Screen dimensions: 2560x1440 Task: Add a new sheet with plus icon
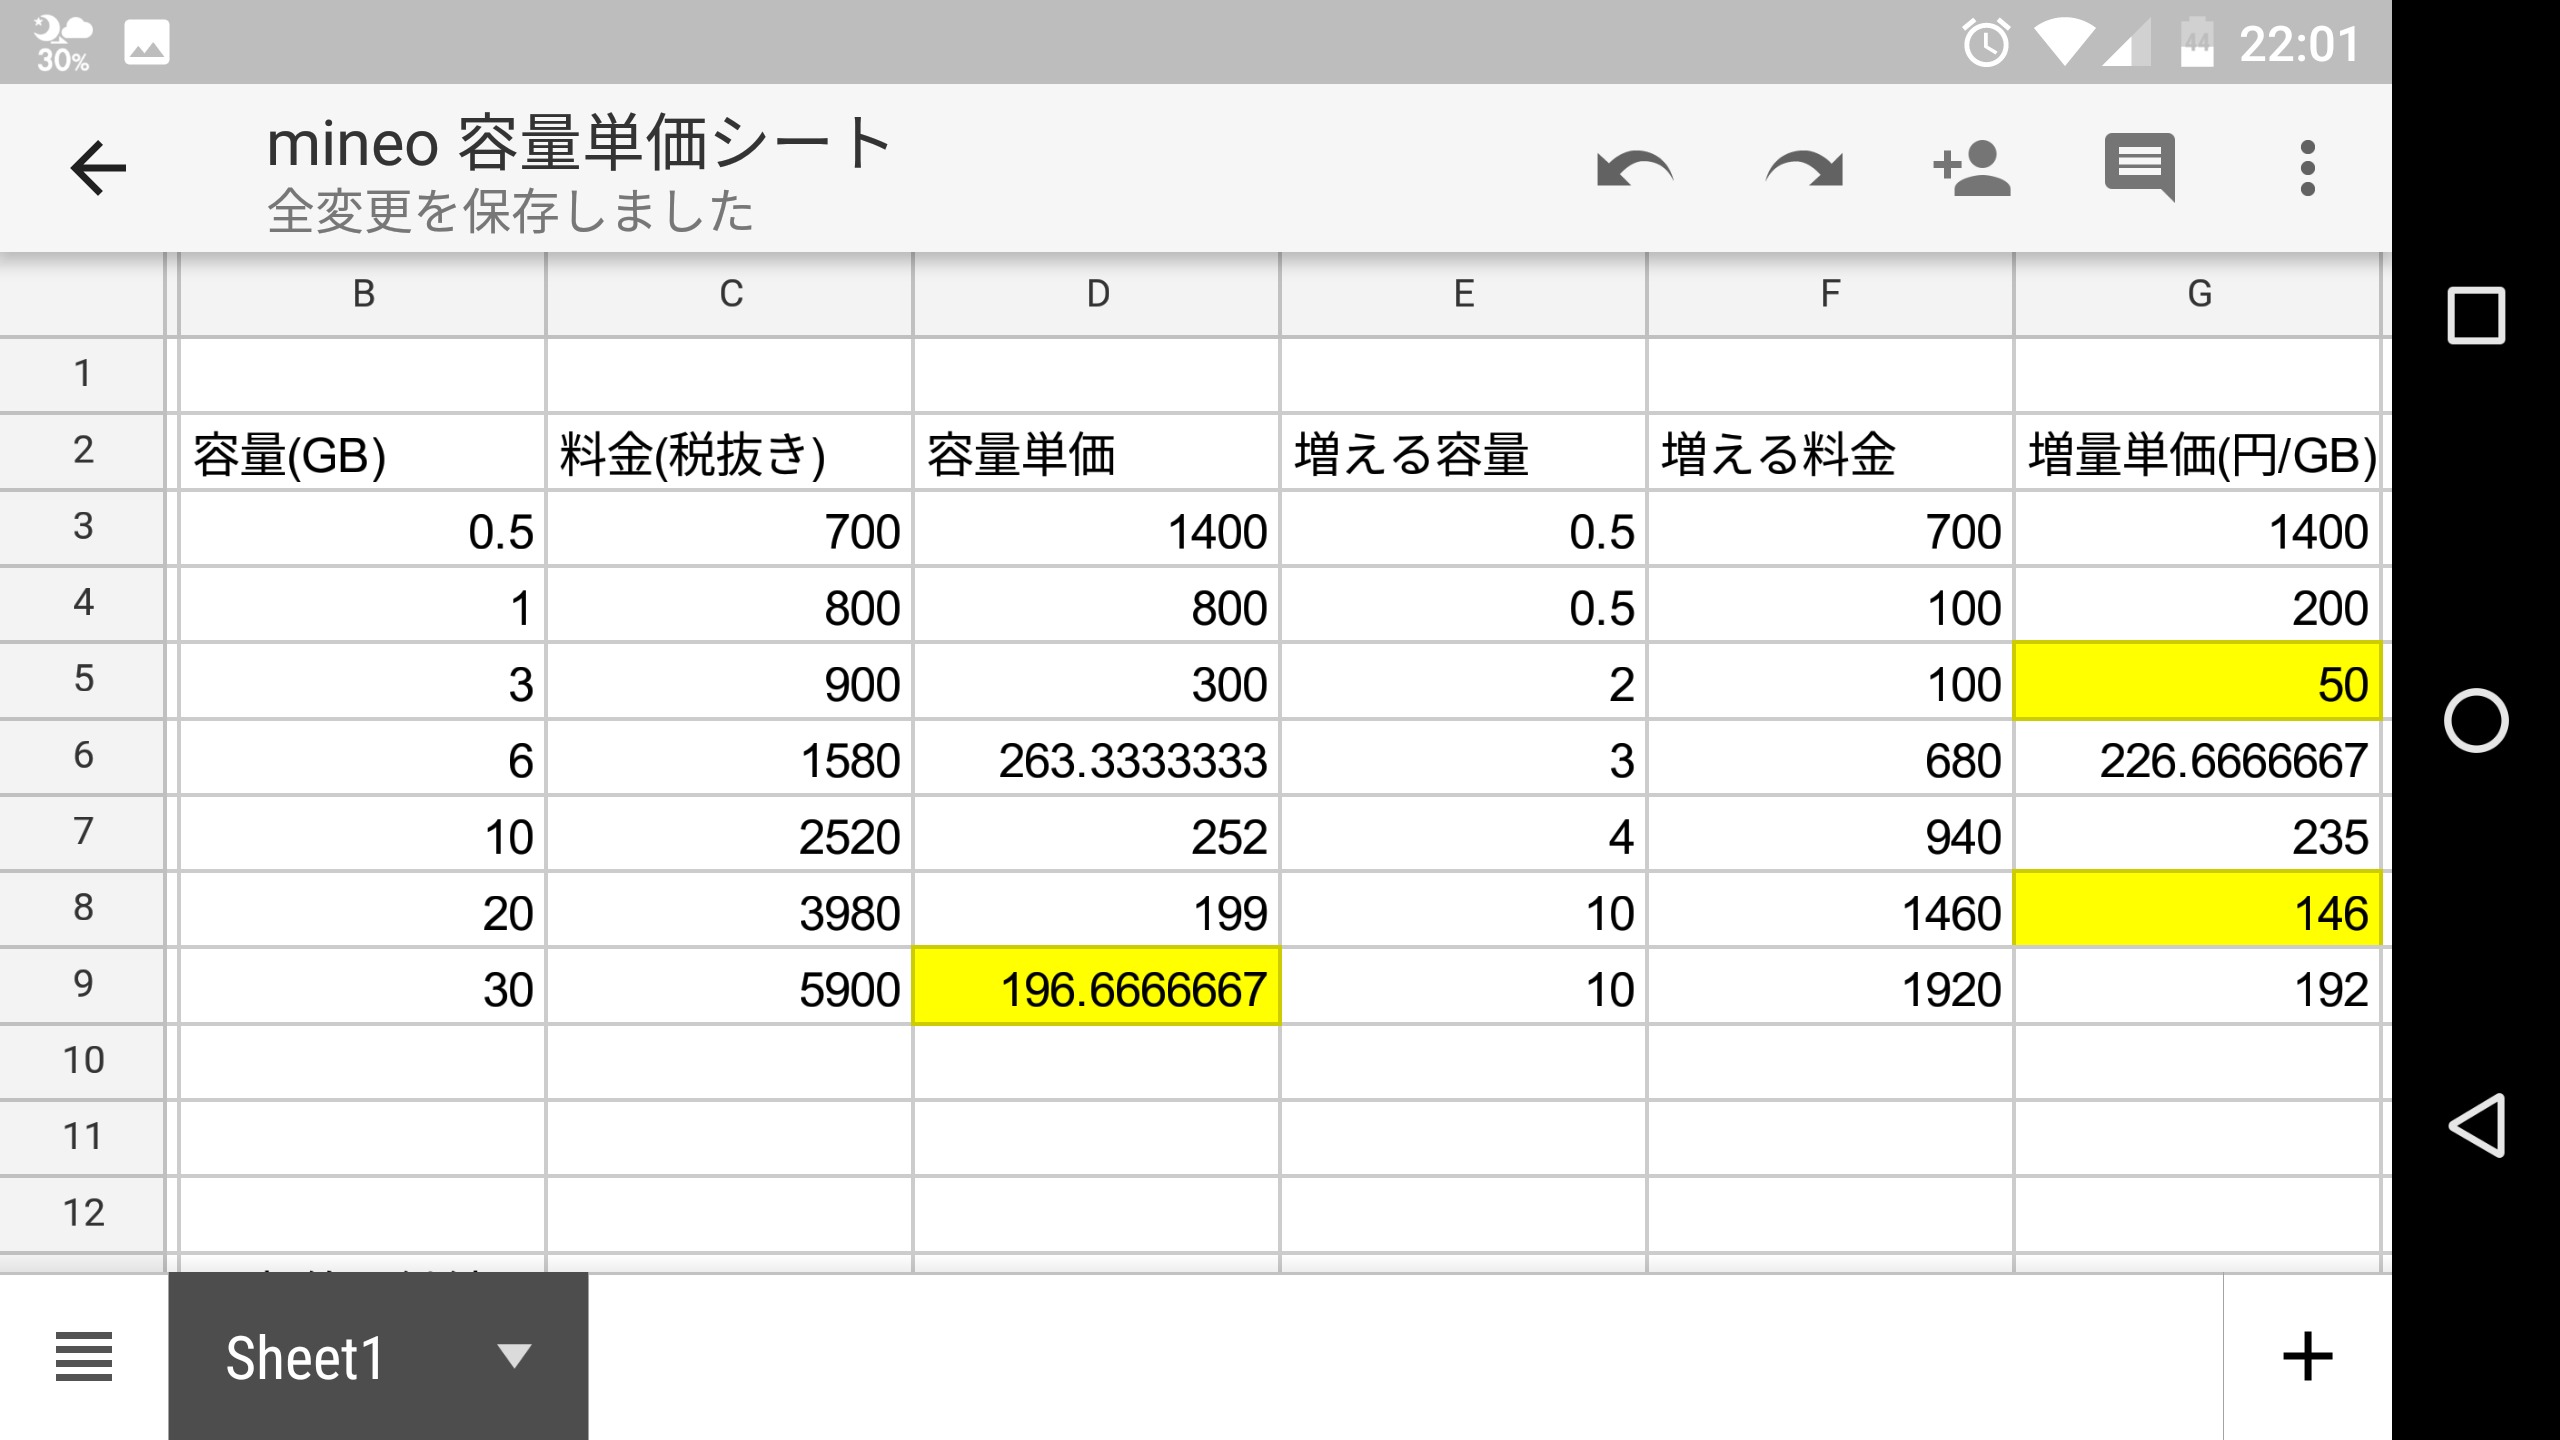pyautogui.click(x=2307, y=1357)
